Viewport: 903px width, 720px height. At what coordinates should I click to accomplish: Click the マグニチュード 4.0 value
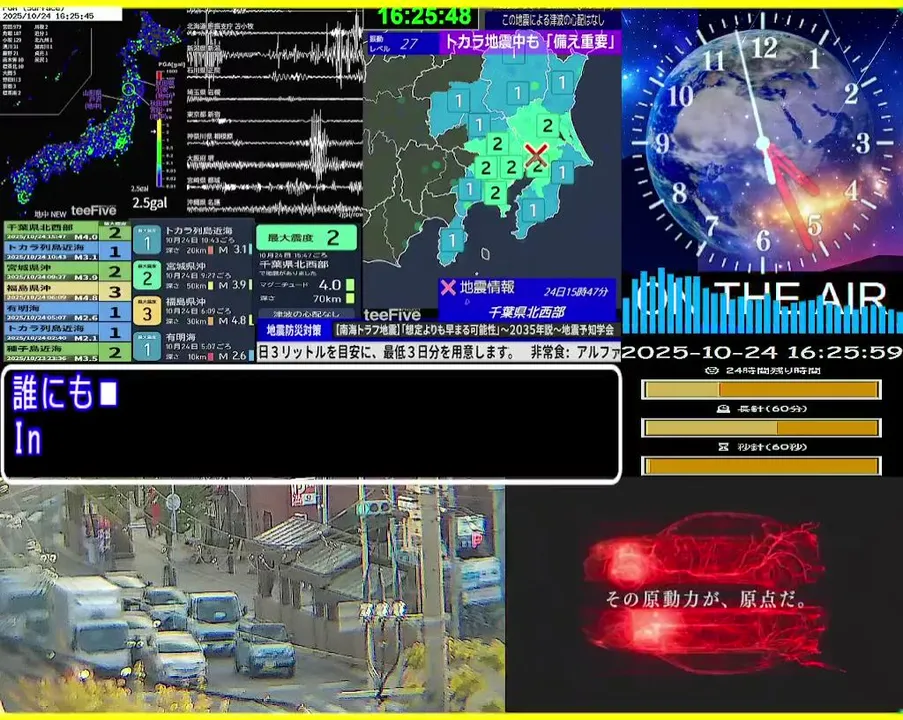pyautogui.click(x=330, y=285)
